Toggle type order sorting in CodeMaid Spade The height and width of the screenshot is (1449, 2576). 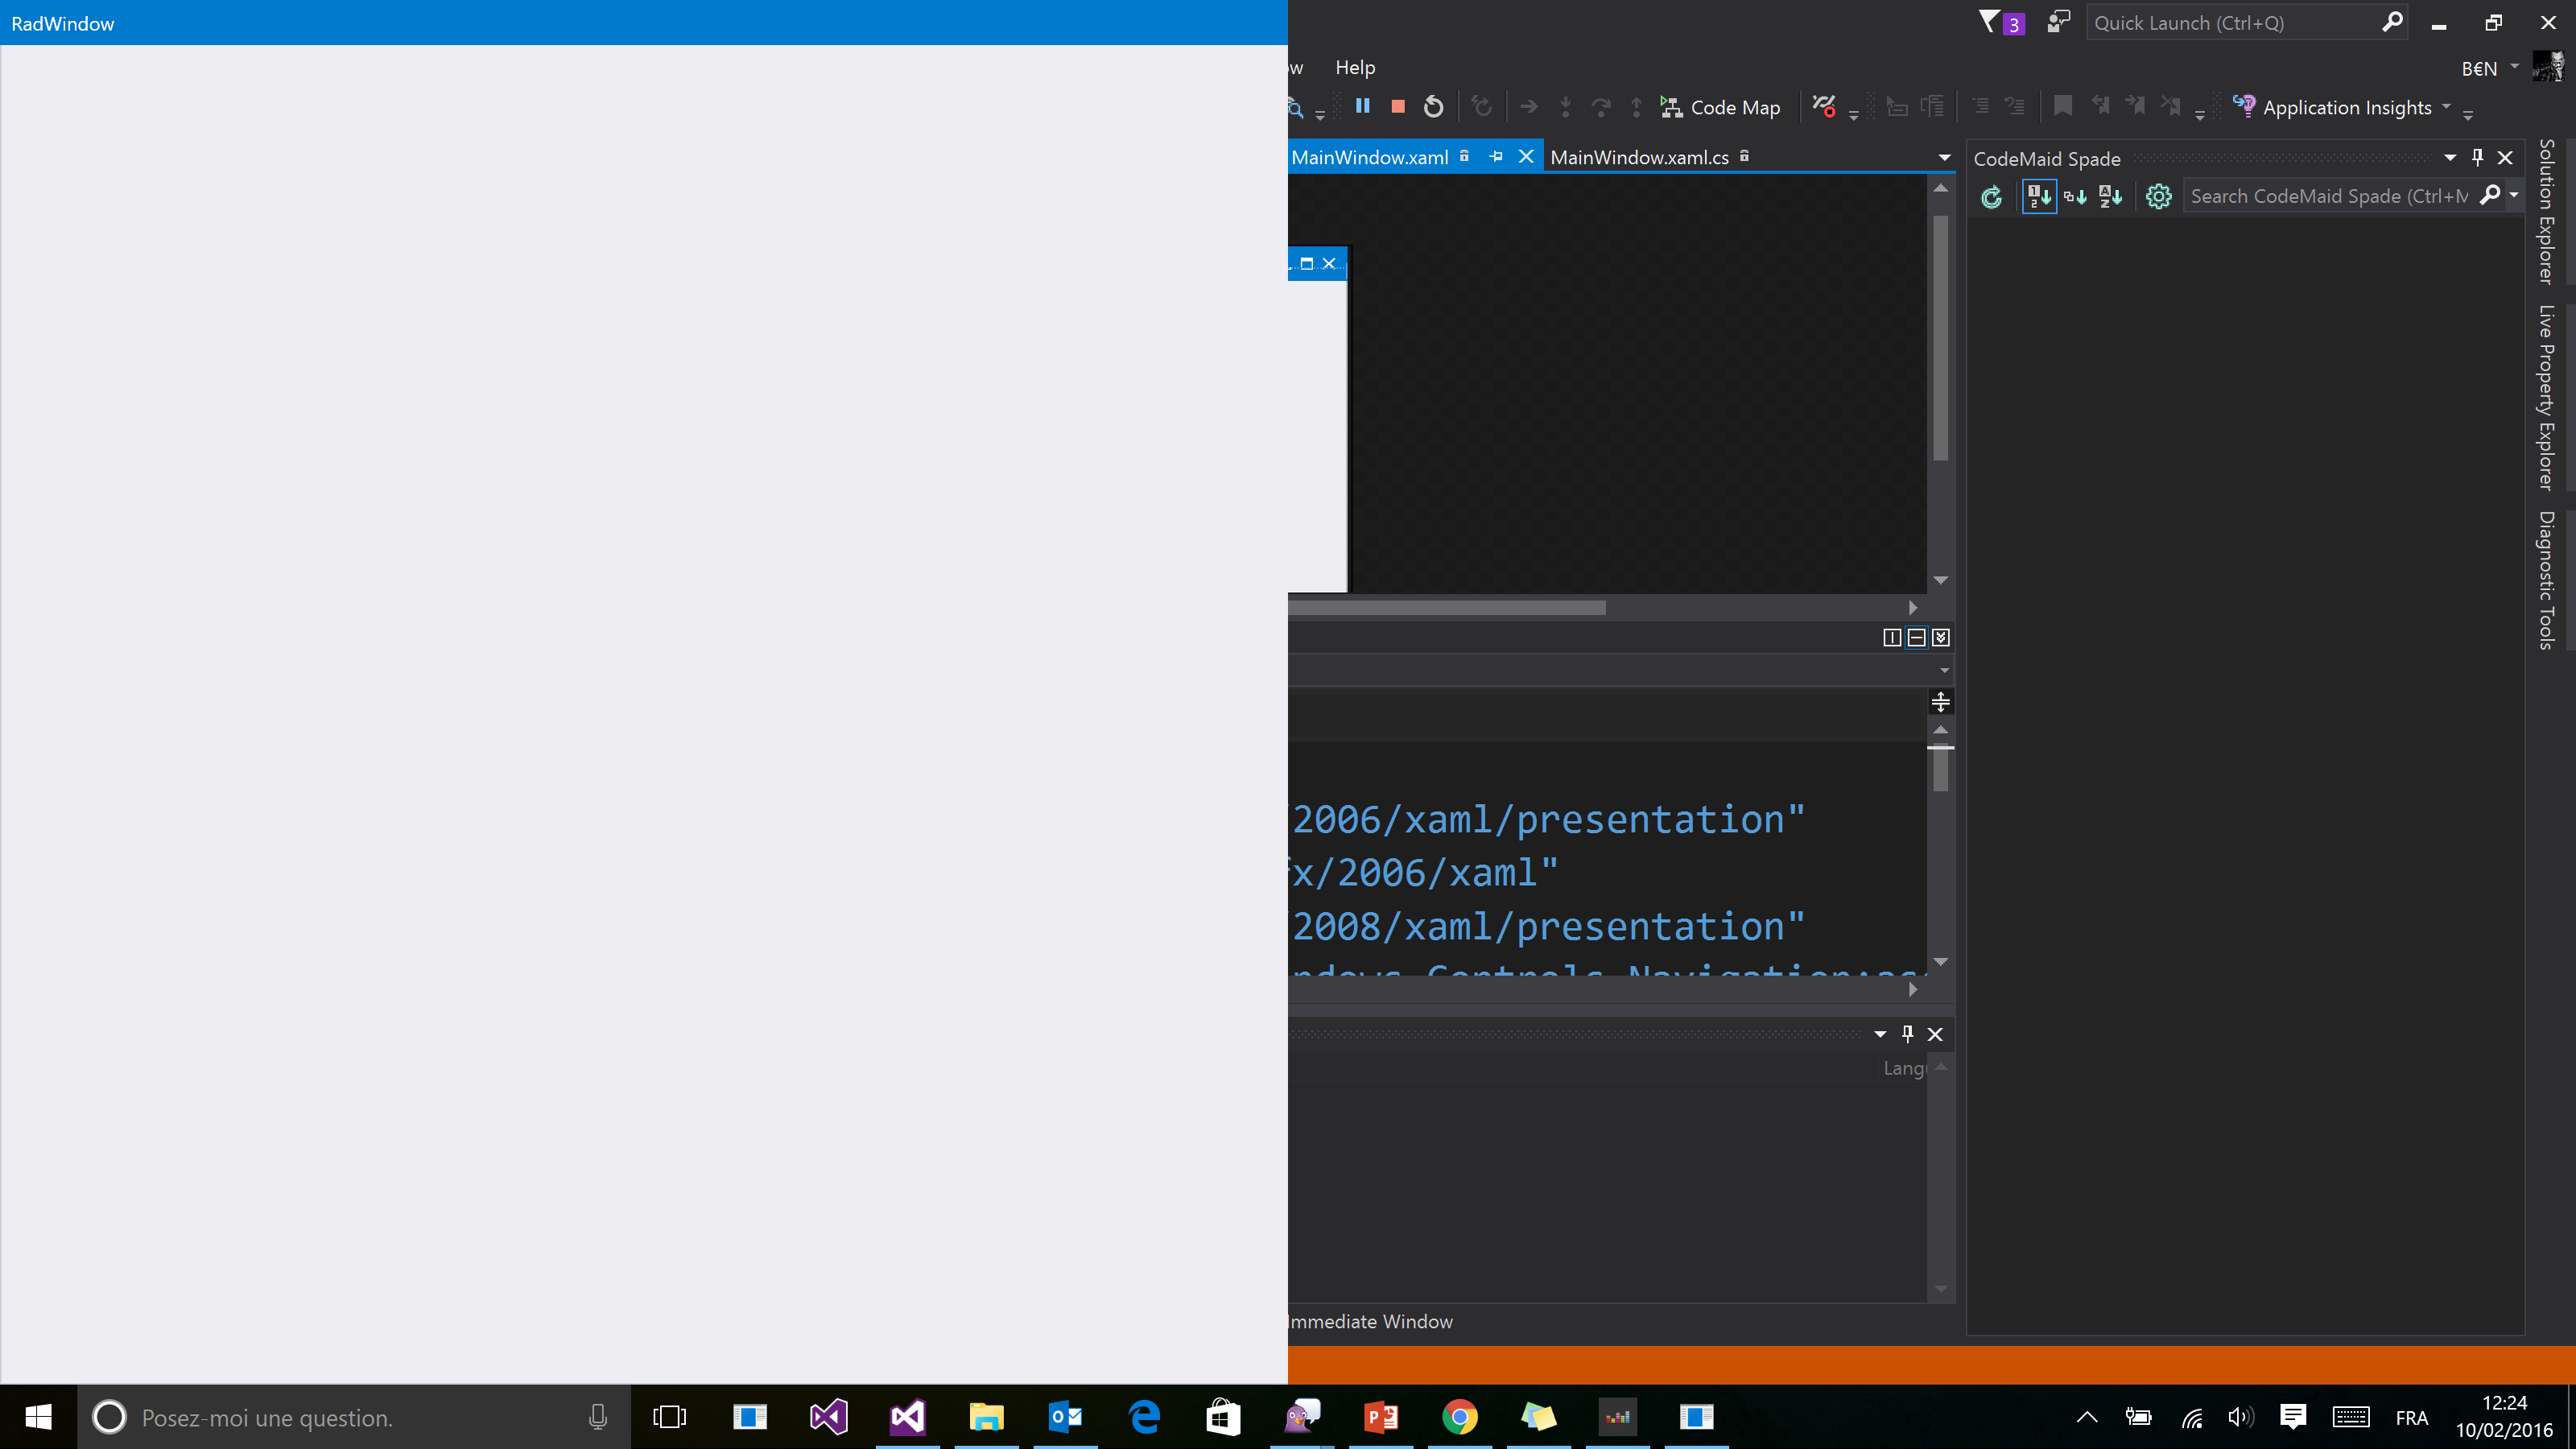tap(2075, 197)
